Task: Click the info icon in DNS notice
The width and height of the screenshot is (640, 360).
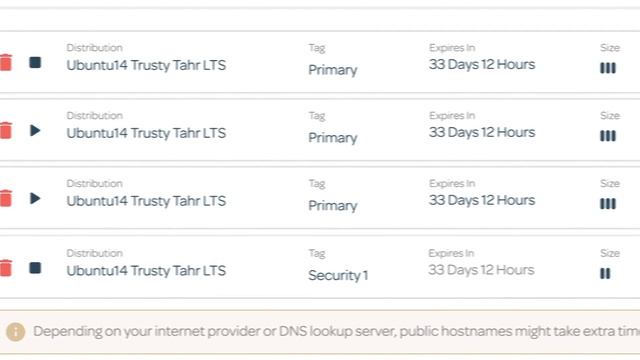Action: pos(16,332)
